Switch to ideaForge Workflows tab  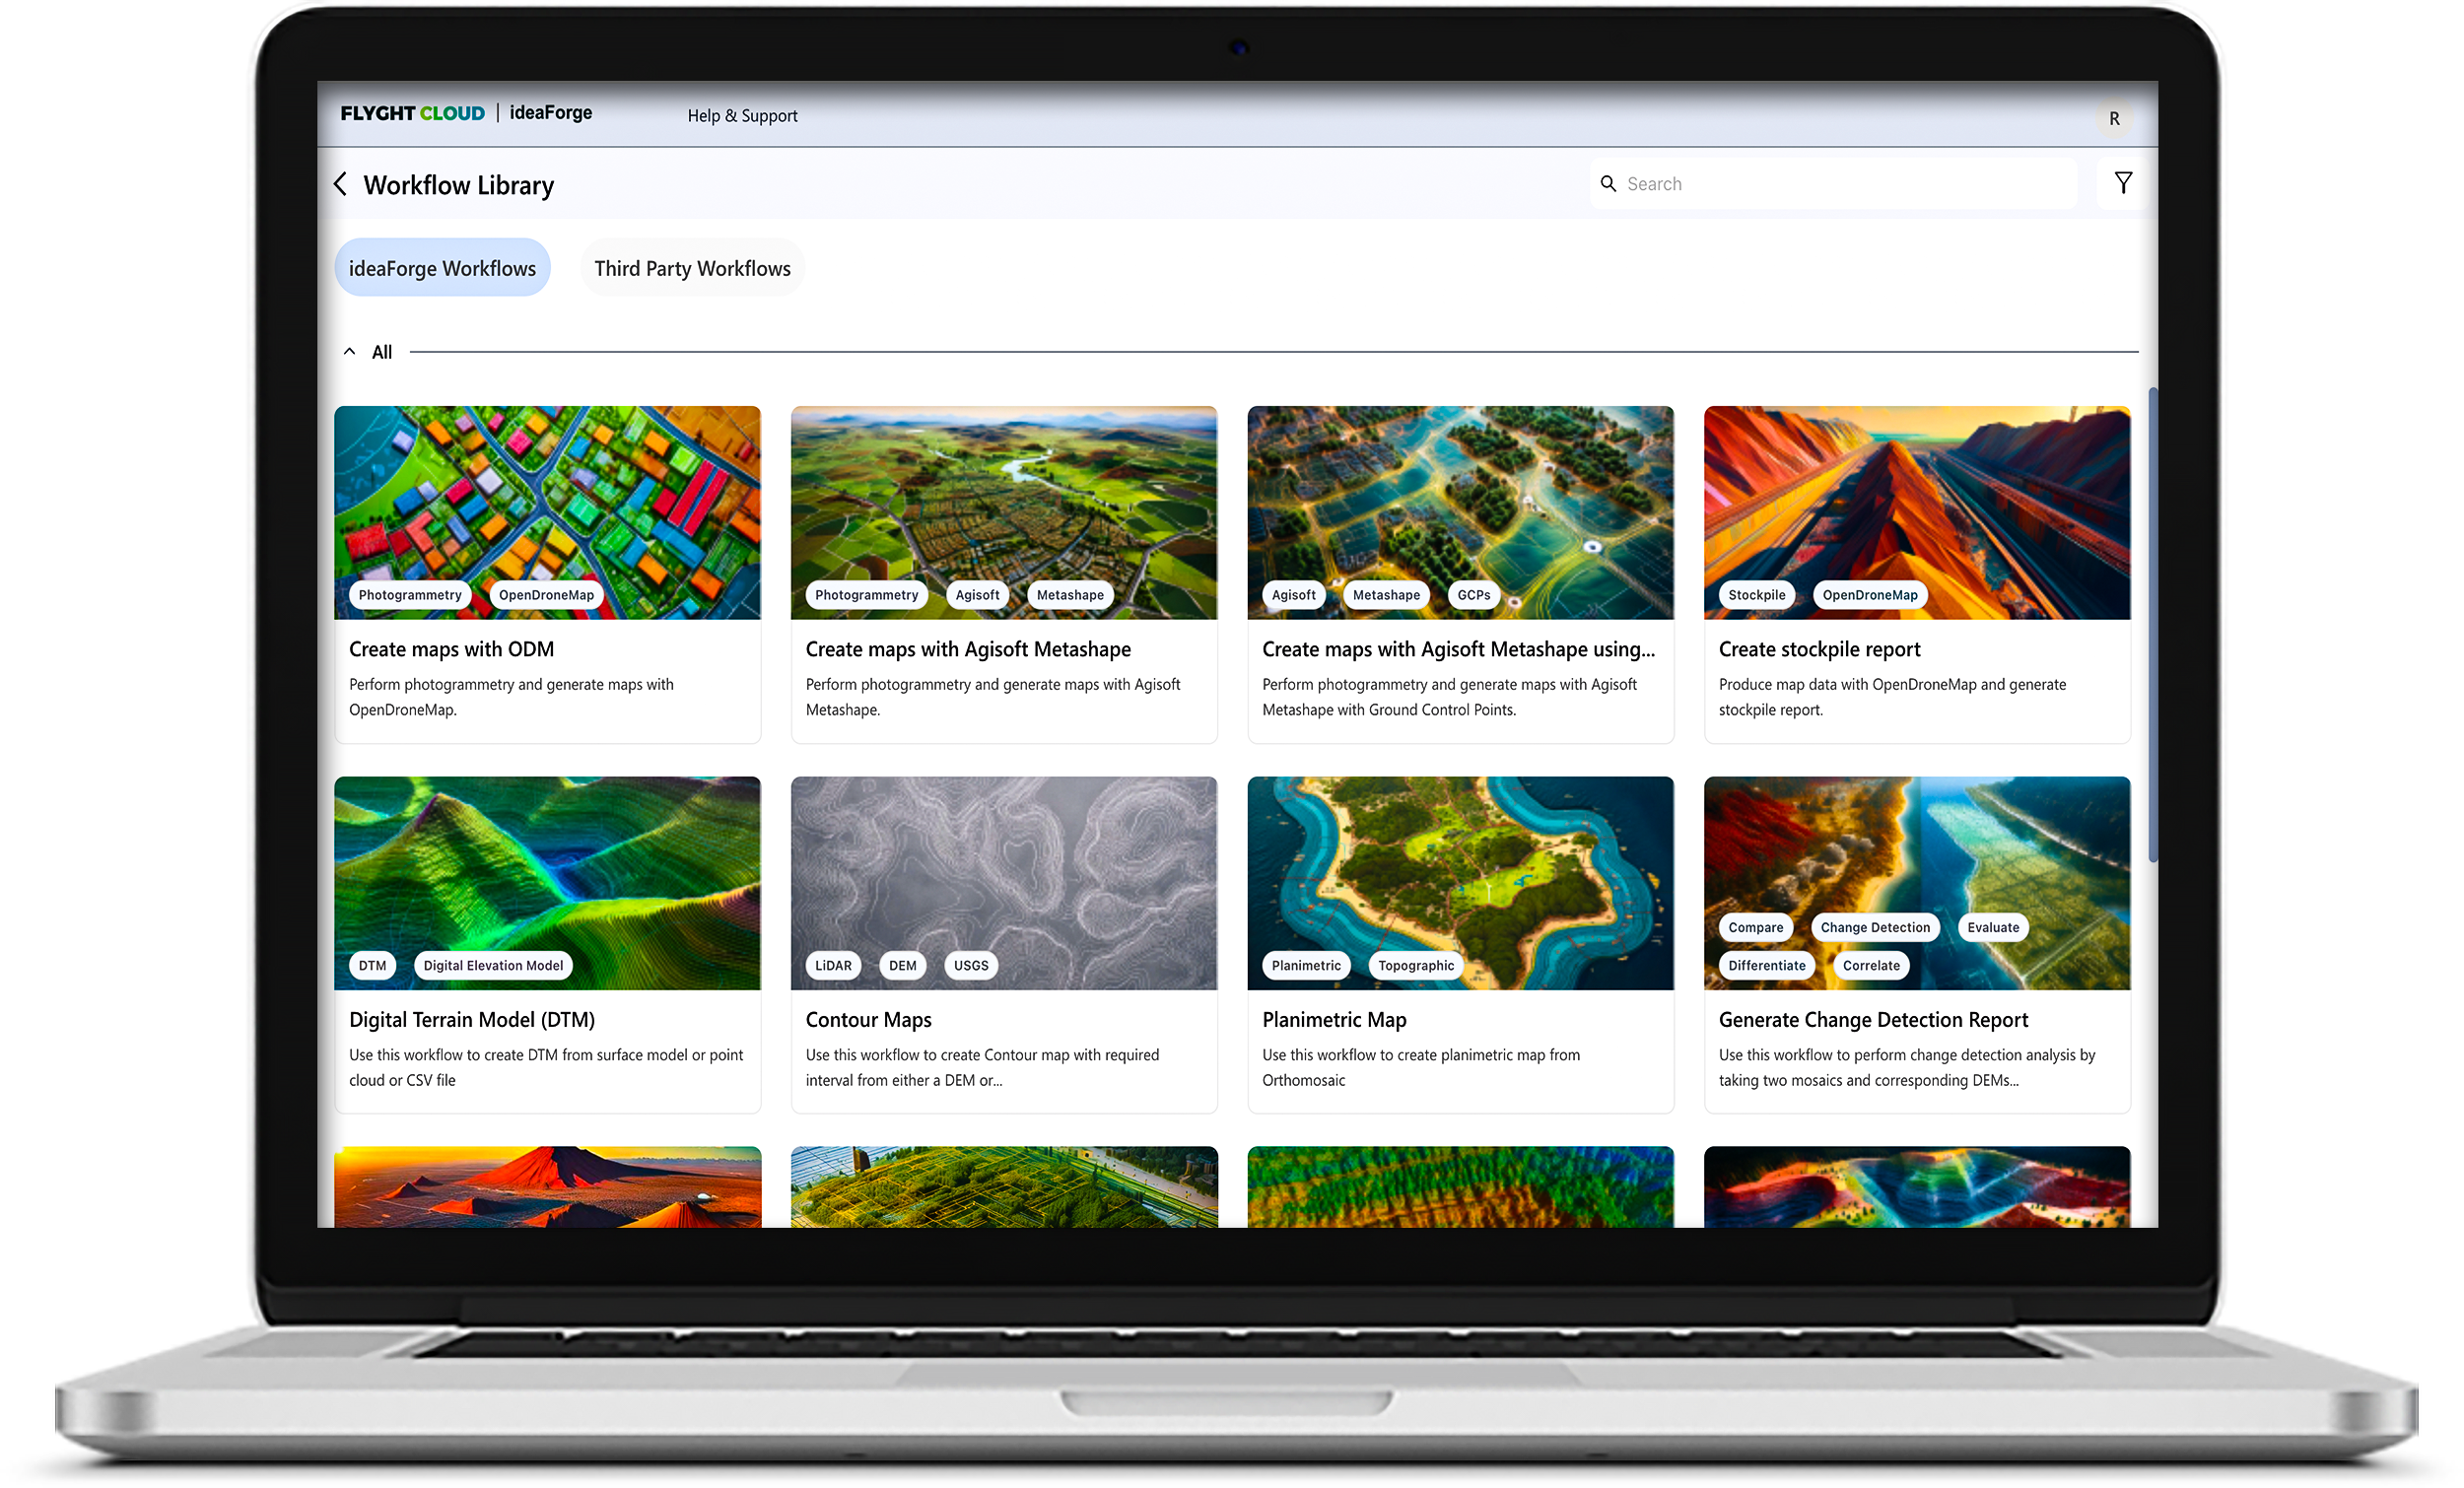pos(442,268)
